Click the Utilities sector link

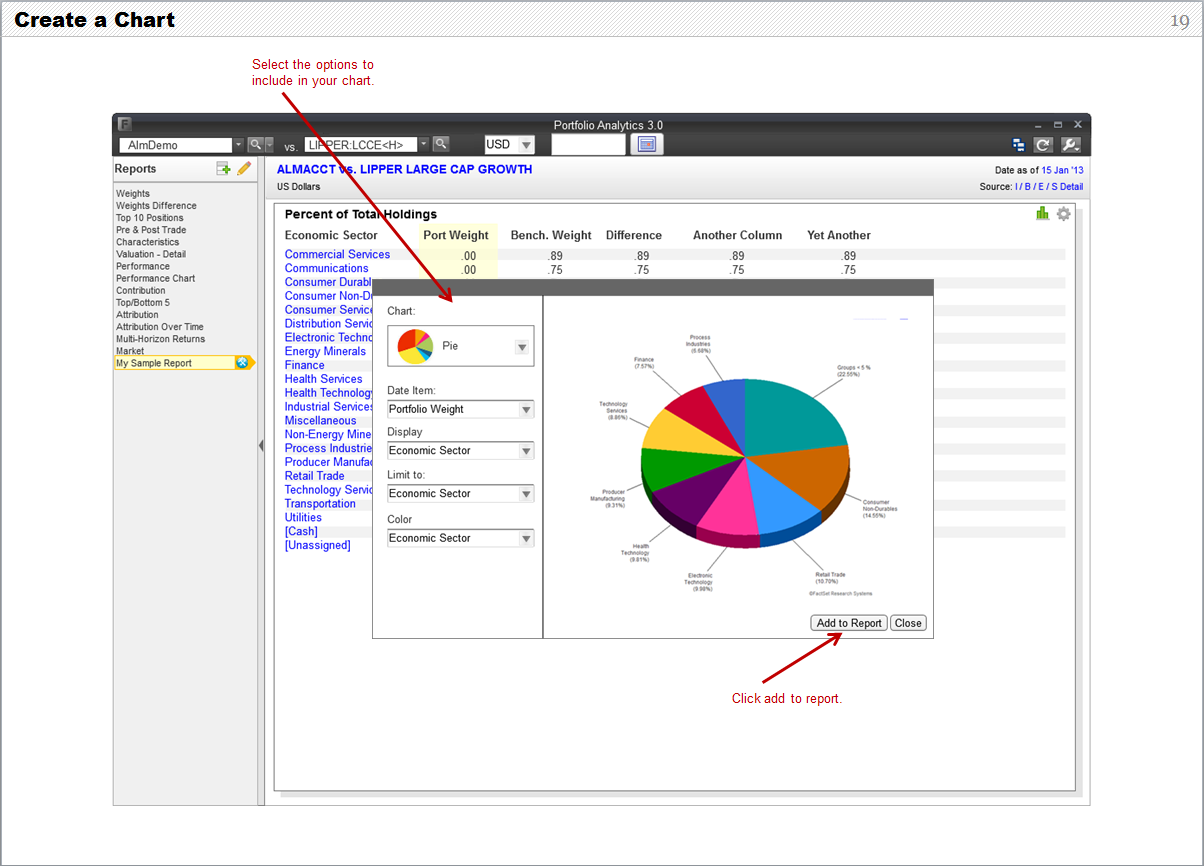303,518
